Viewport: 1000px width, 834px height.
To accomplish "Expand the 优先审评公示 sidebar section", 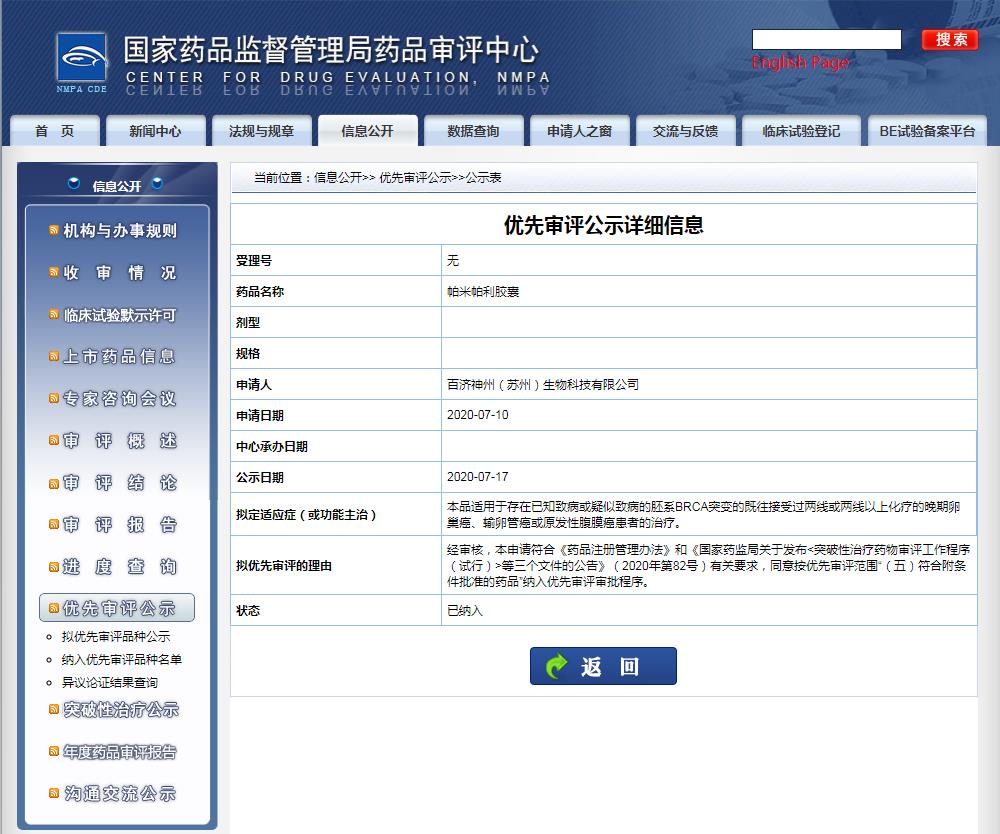I will (118, 608).
